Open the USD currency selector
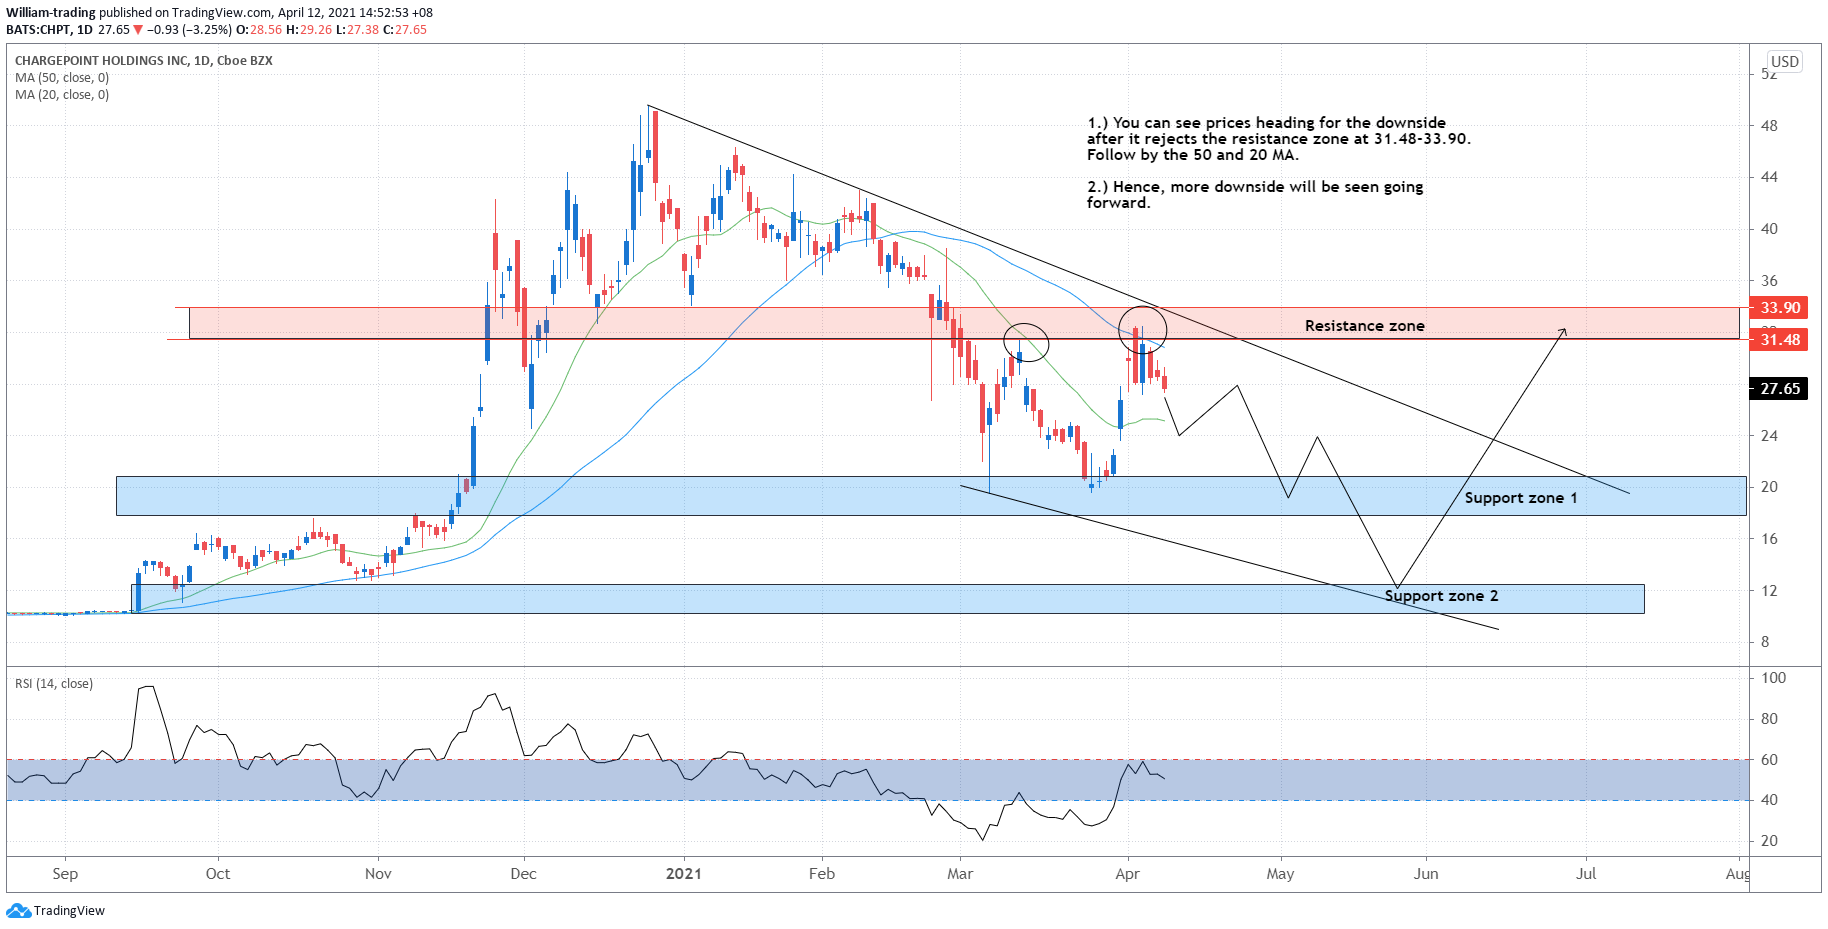Image resolution: width=1828 pixels, height=929 pixels. coord(1785,61)
